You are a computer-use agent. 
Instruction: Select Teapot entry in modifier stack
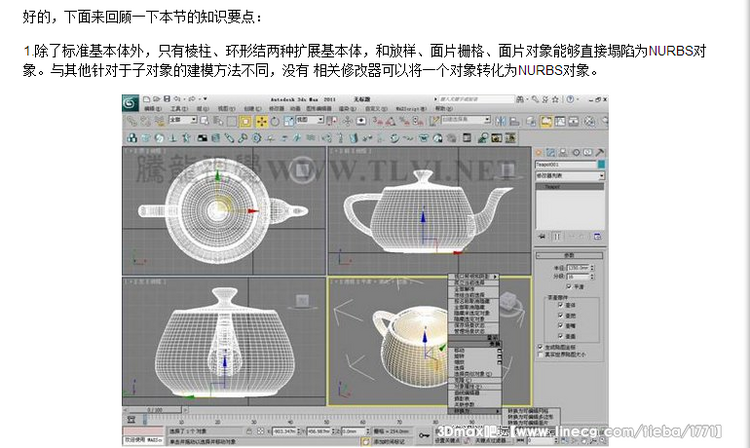click(x=570, y=187)
